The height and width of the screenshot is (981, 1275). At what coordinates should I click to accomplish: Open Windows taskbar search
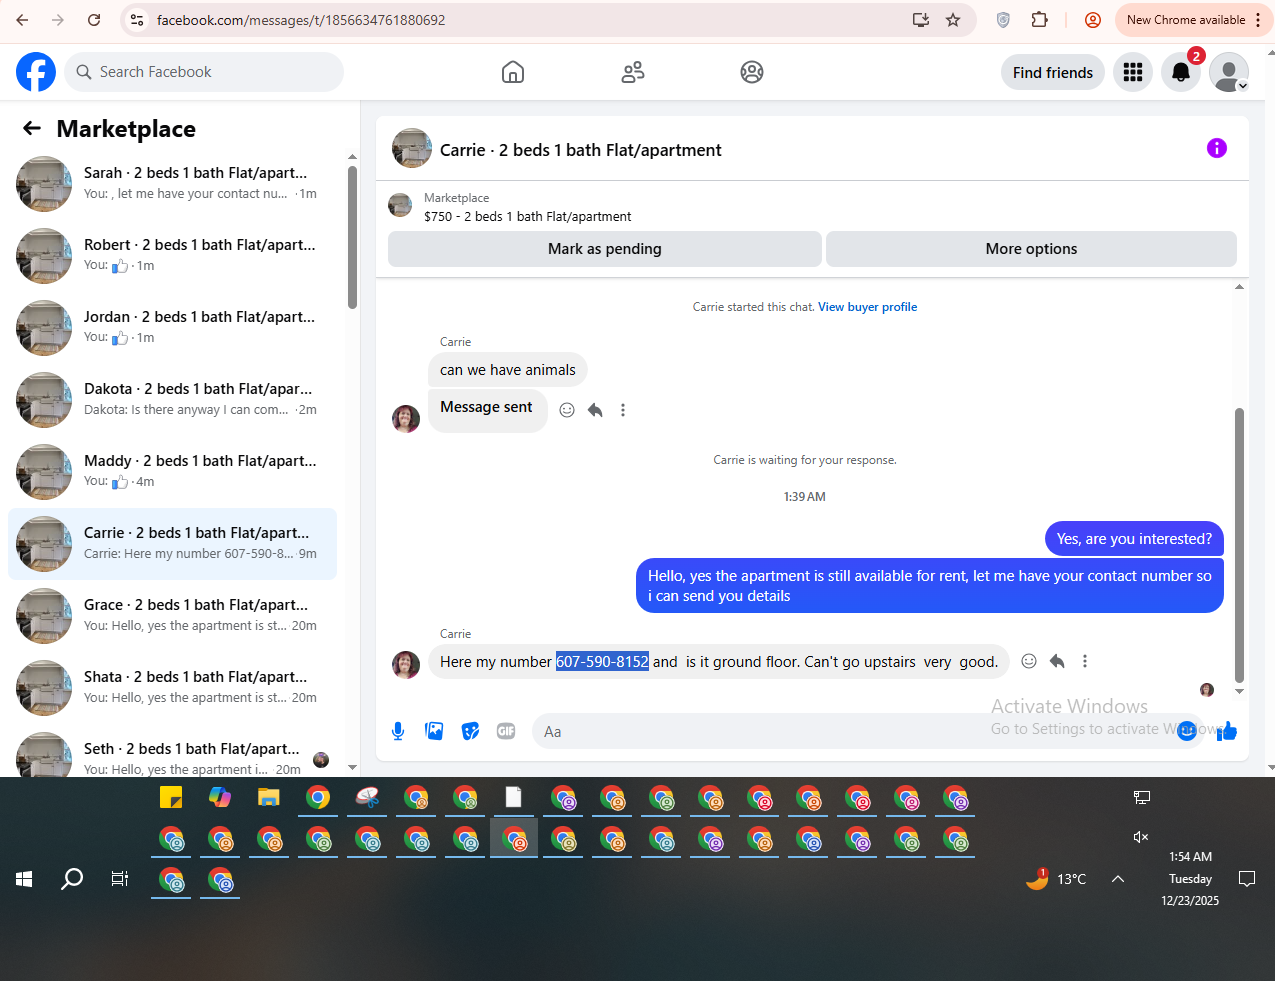tap(72, 879)
